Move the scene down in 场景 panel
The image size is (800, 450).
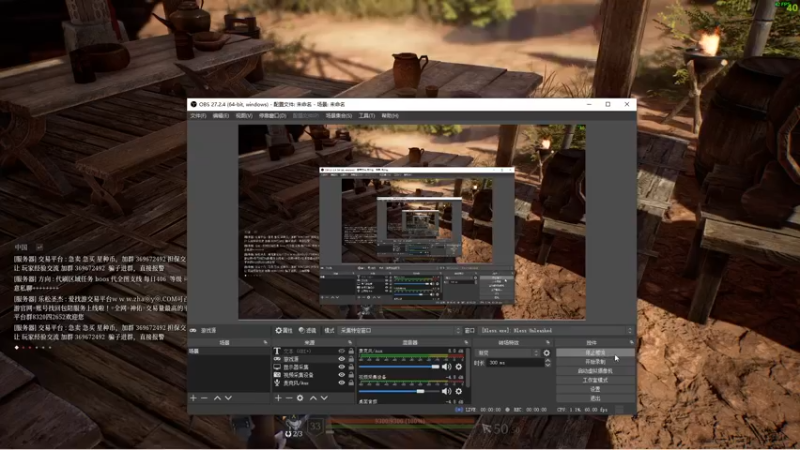[228, 398]
